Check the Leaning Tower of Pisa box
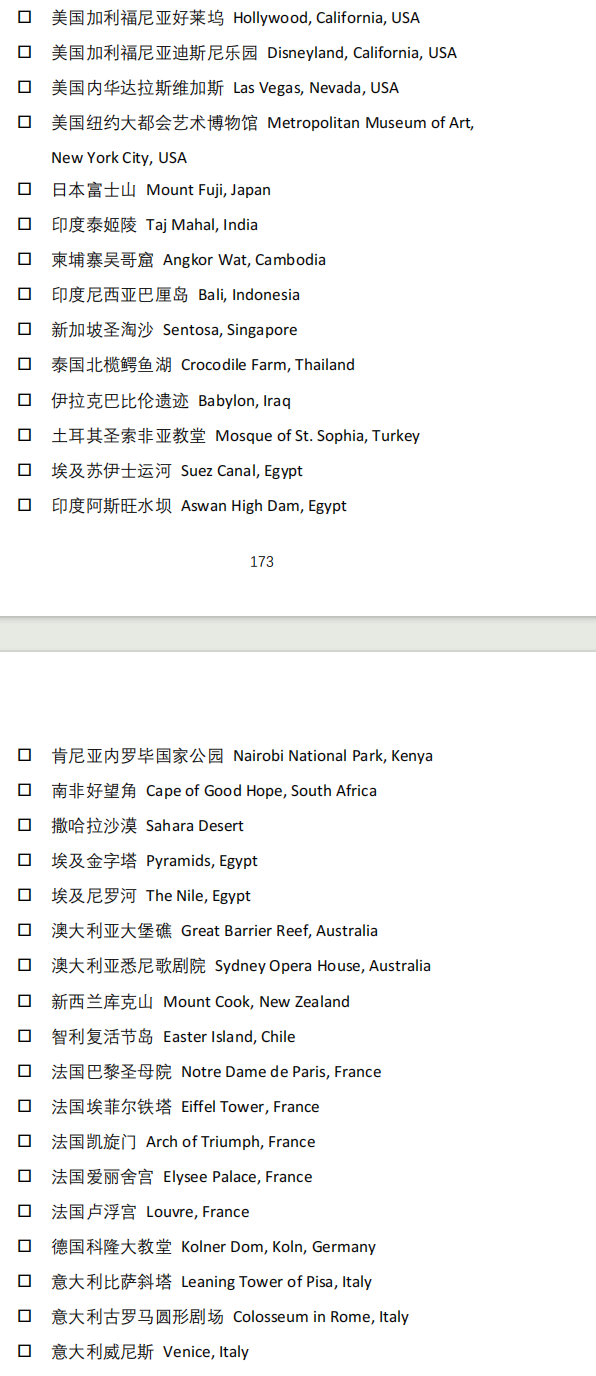This screenshot has width=596, height=1376. (24, 1281)
